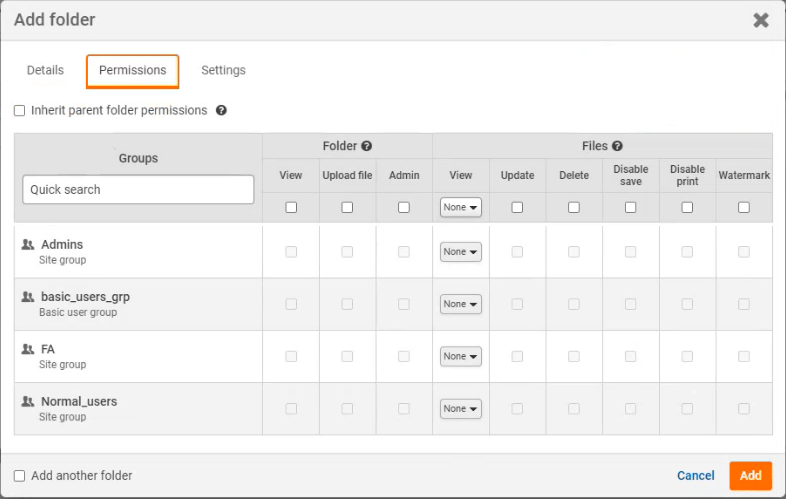Click the basic_users_grp group icon
Viewport: 786px width, 499px height.
28,297
